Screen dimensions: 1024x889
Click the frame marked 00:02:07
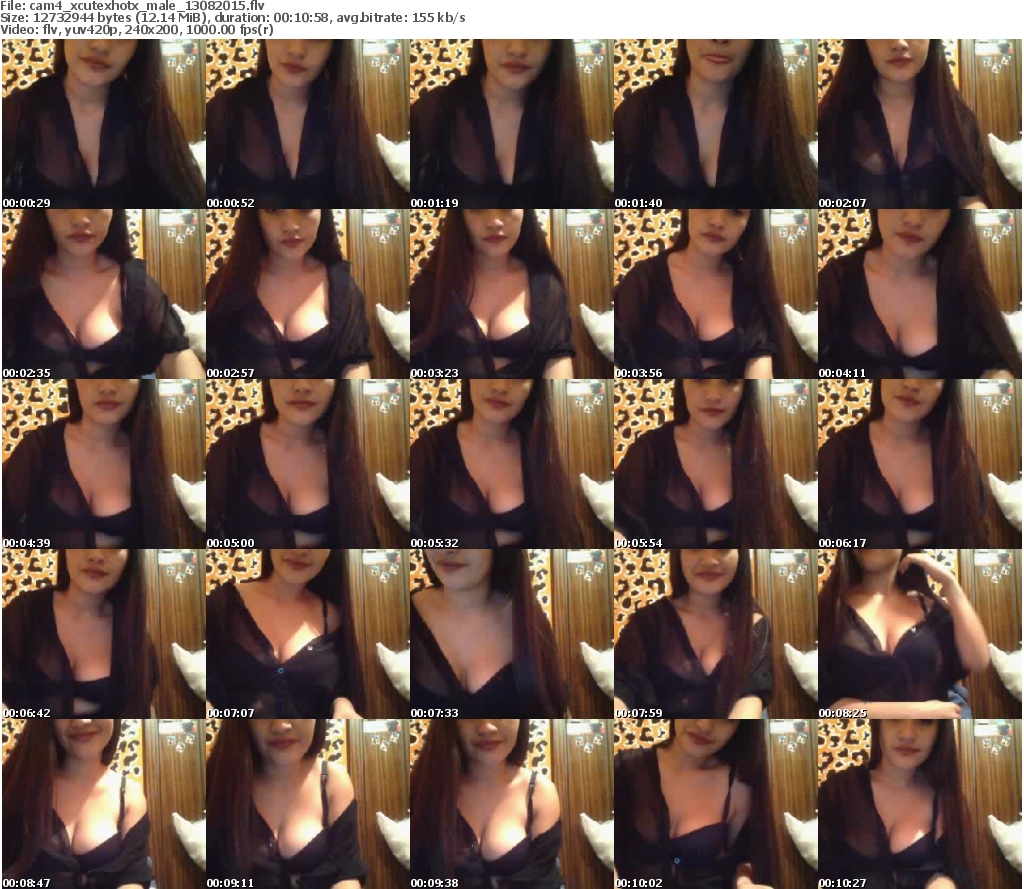coord(920,124)
